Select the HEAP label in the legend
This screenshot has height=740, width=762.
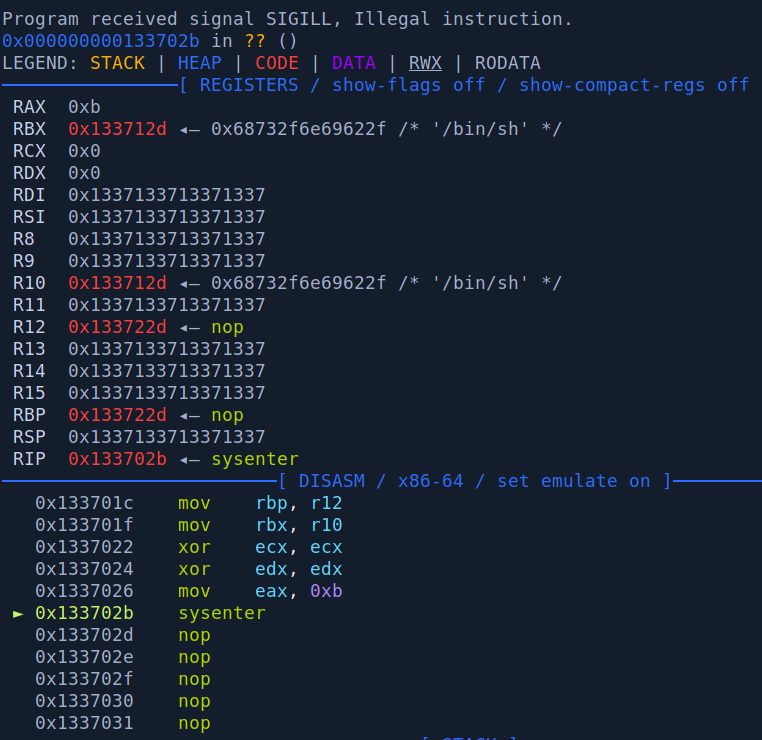[x=199, y=63]
